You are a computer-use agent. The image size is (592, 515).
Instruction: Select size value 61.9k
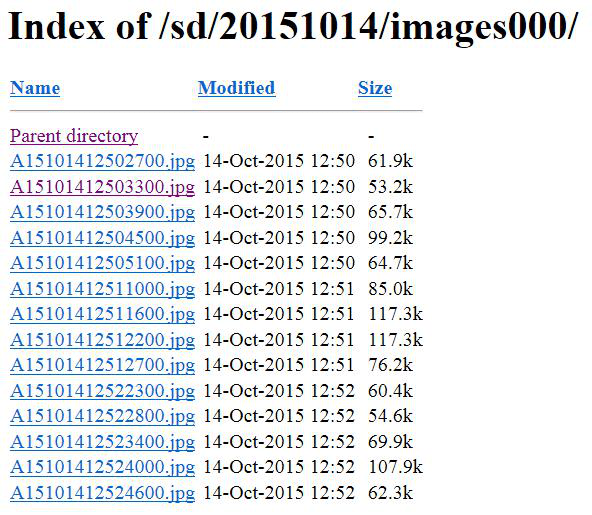390,161
